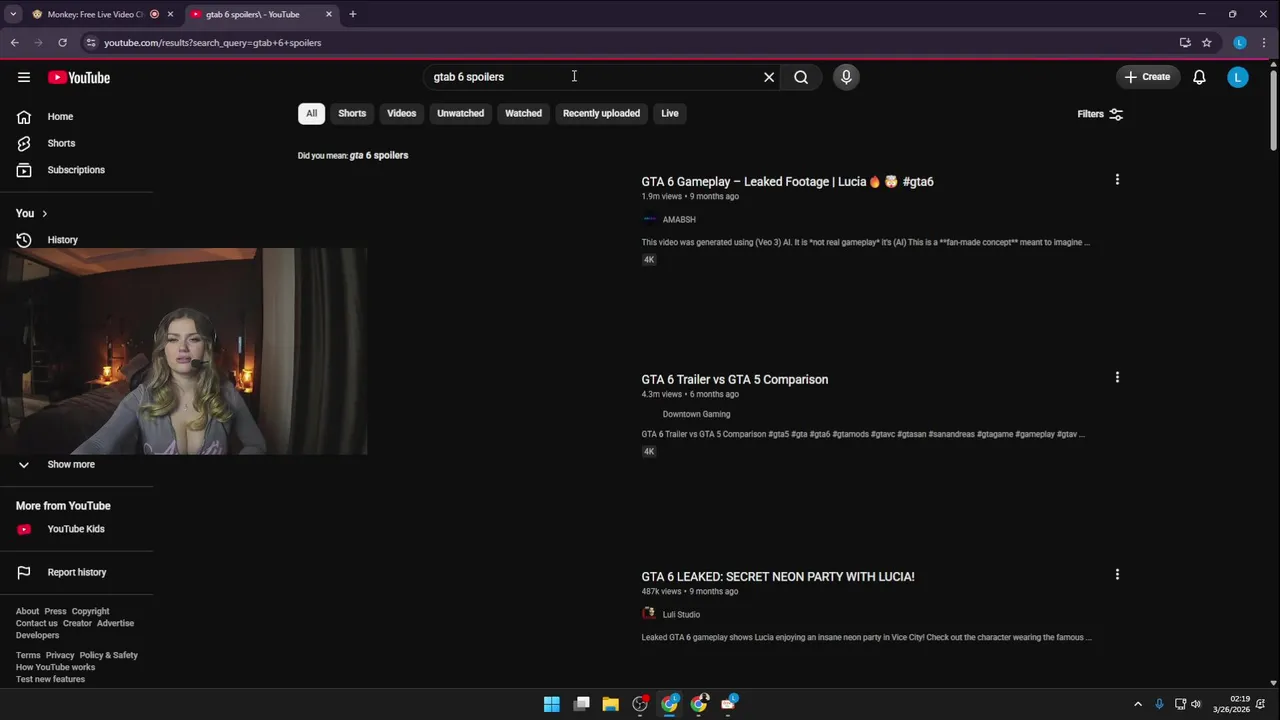Open the tab search dropdown
1280x720 pixels.
click(13, 14)
